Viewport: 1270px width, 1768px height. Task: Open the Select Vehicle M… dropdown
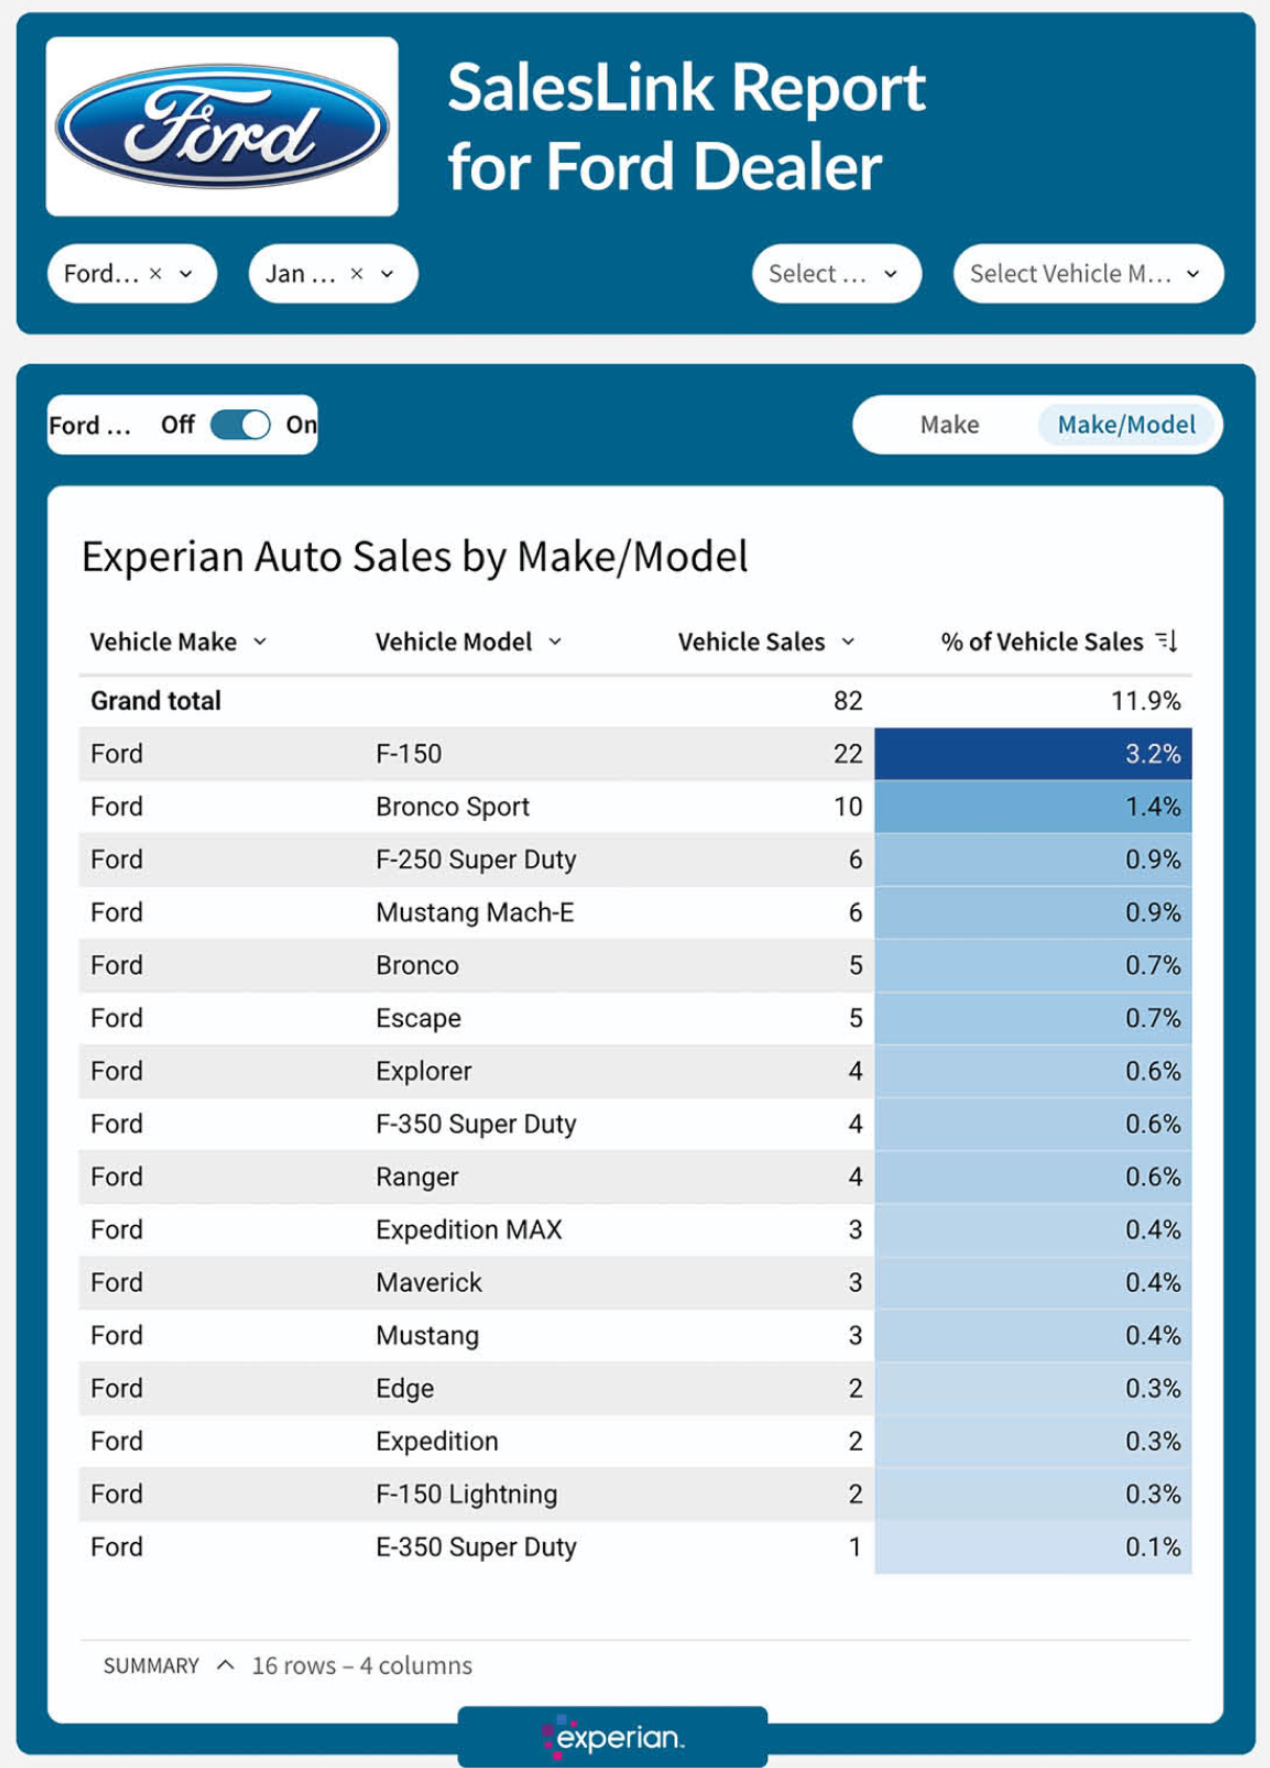1088,274
